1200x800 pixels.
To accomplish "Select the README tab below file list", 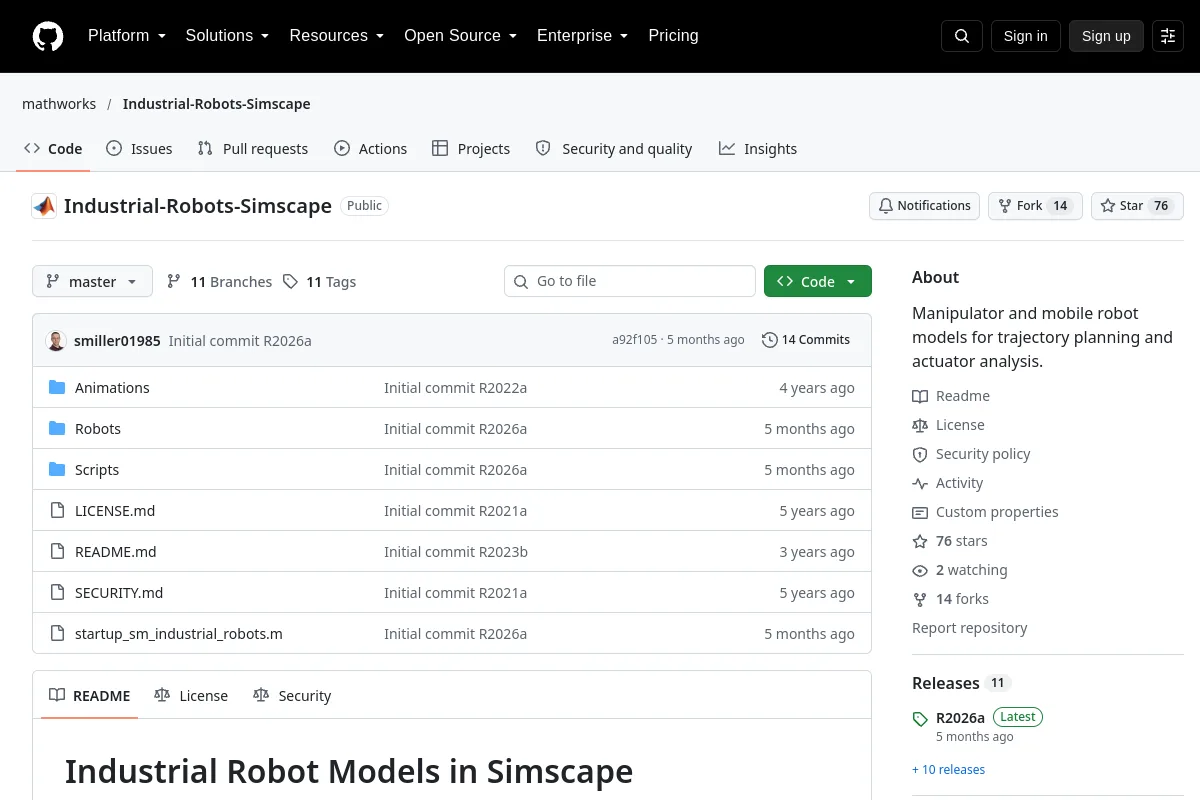I will click(90, 696).
